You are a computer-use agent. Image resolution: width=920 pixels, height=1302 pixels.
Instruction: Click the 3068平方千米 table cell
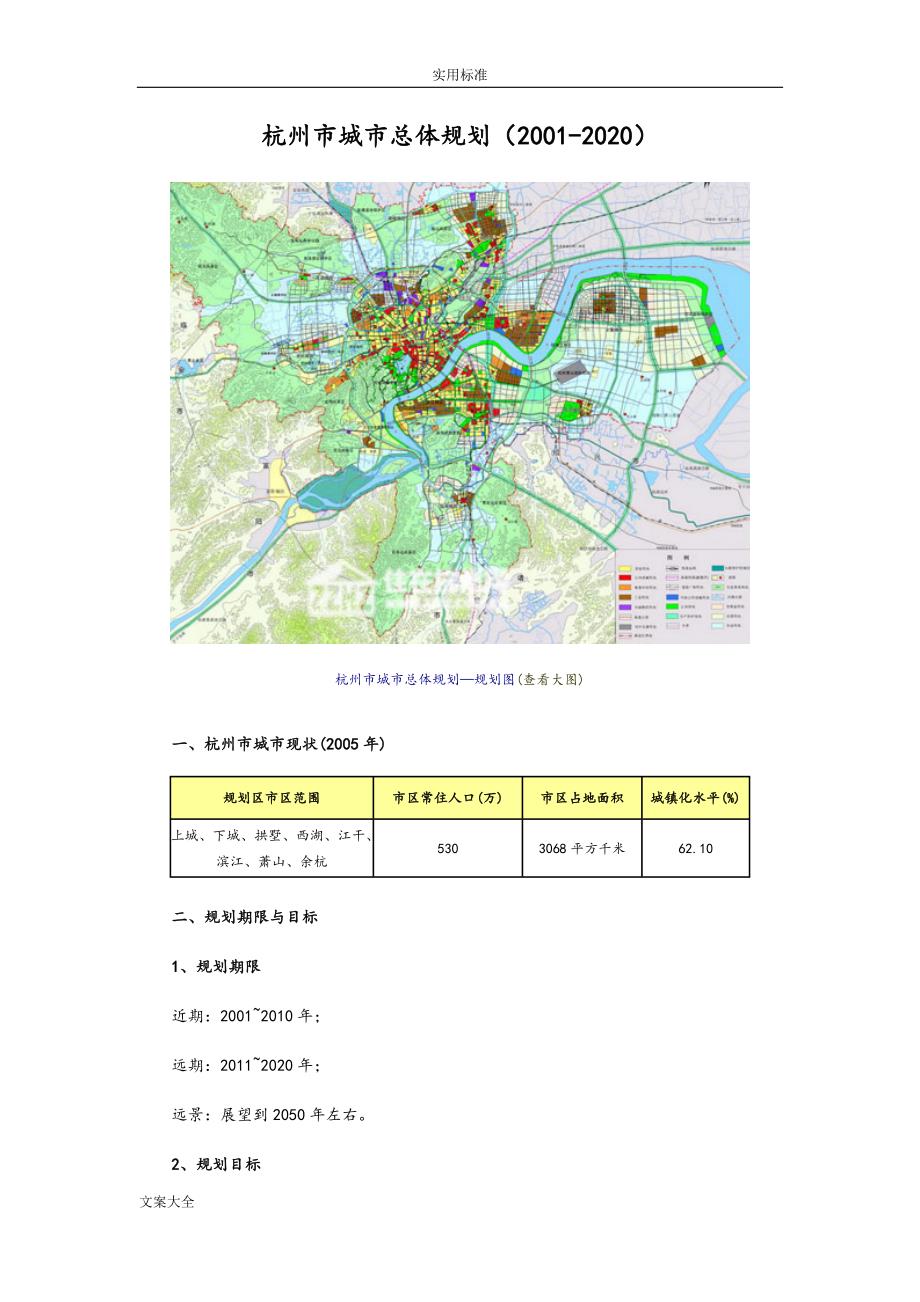[581, 848]
